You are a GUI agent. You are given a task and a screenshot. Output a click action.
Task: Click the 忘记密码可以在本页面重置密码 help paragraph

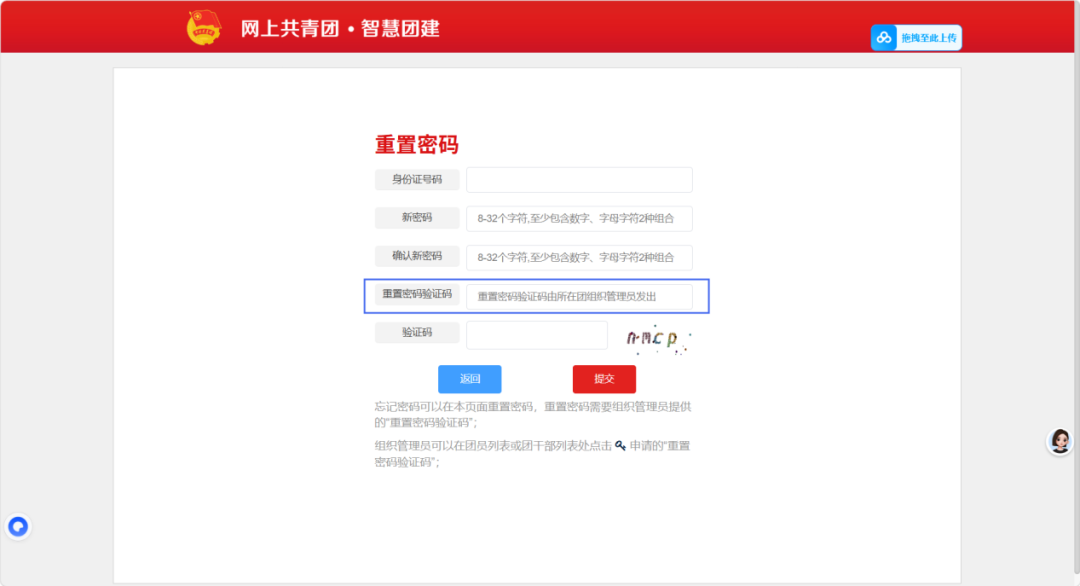[x=532, y=415]
